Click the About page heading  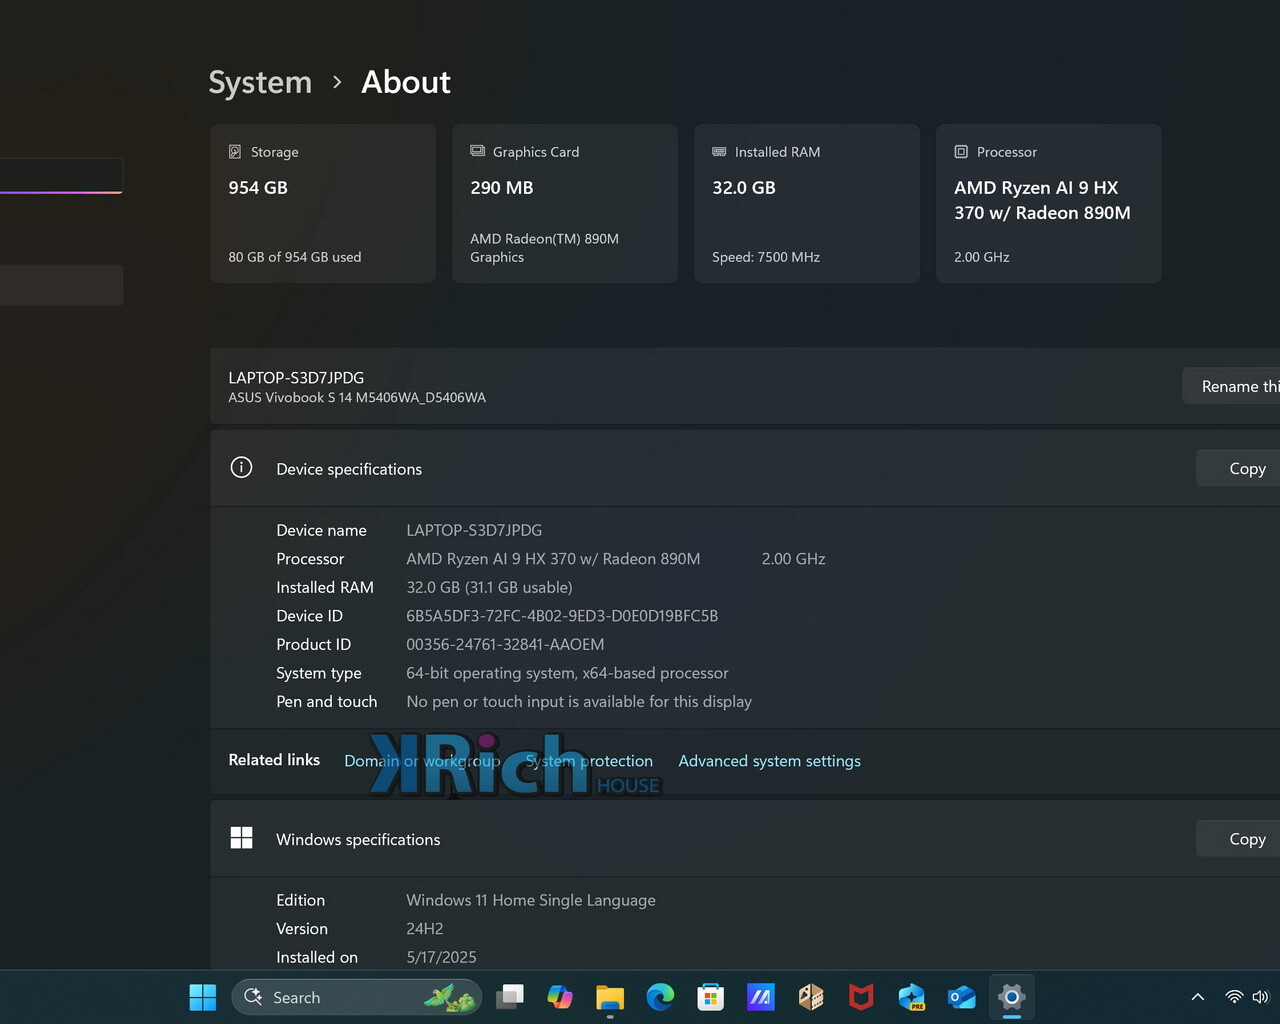406,82
